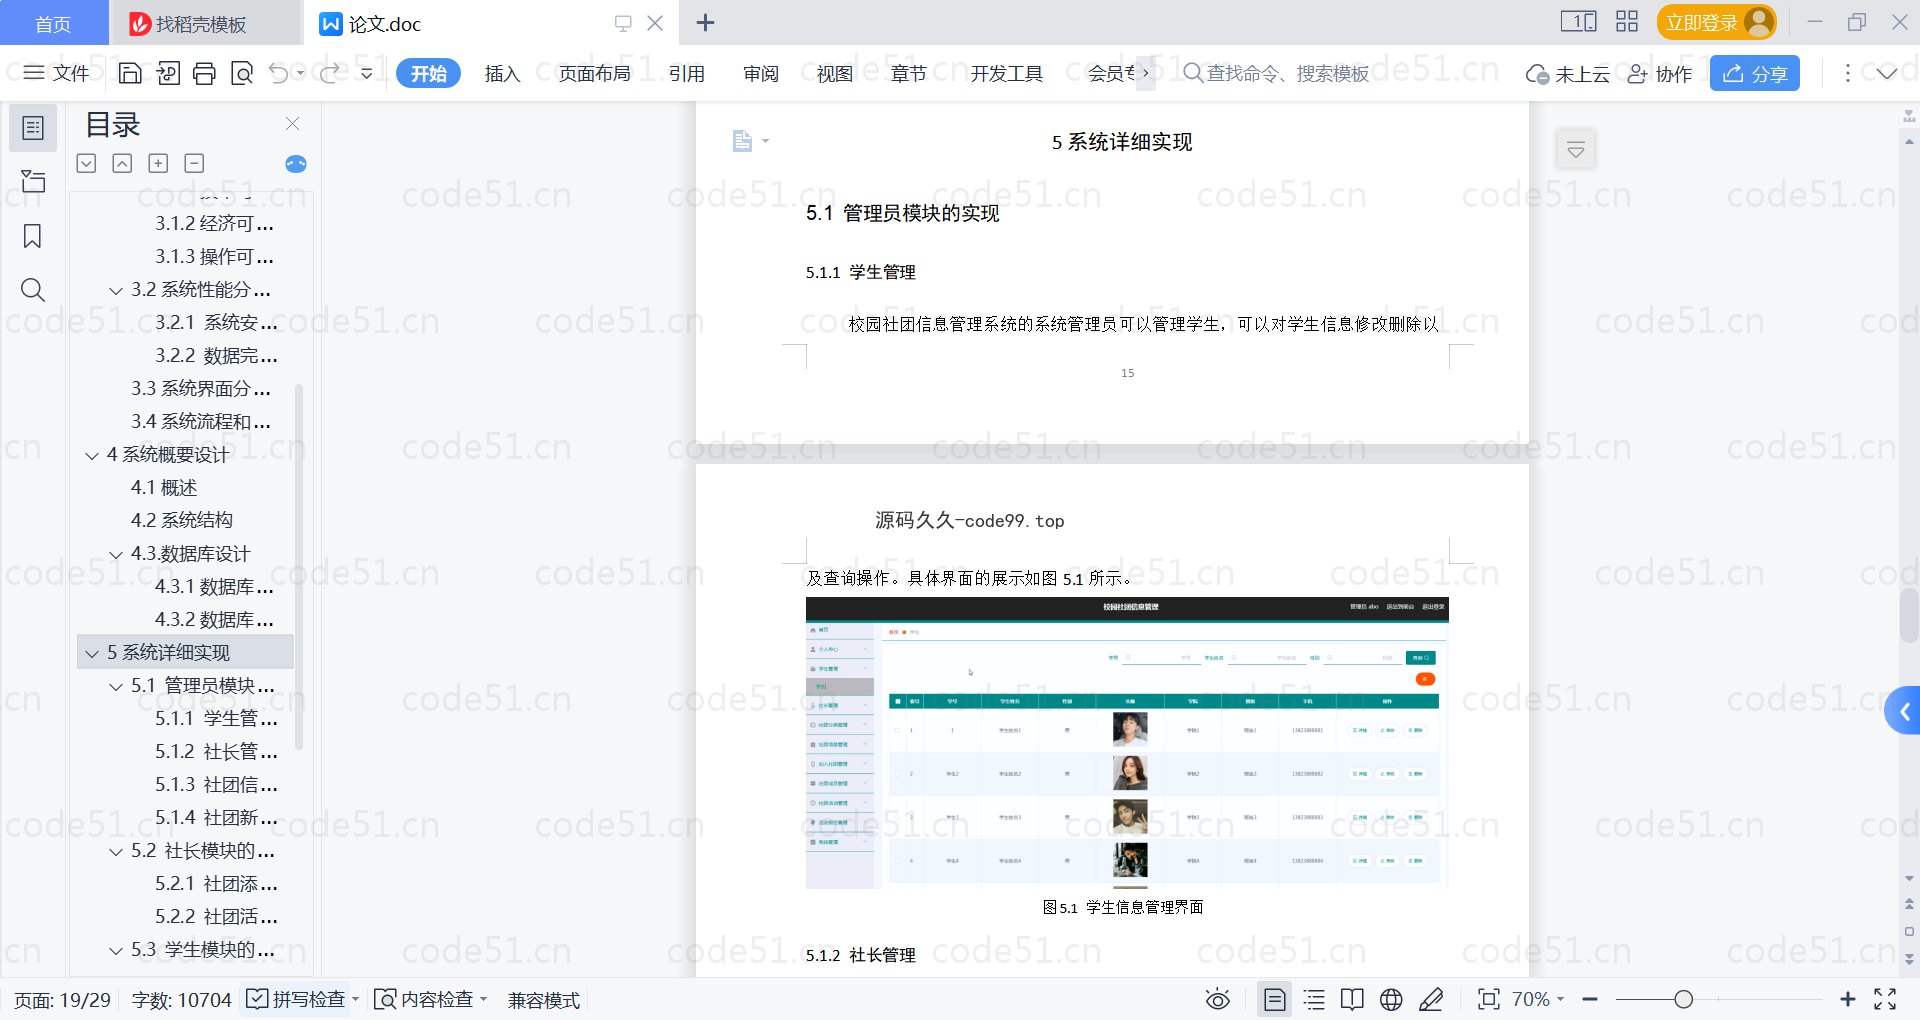This screenshot has width=1920, height=1020.
Task: Select 5.1.2 社长管 in outline
Action: (x=216, y=751)
